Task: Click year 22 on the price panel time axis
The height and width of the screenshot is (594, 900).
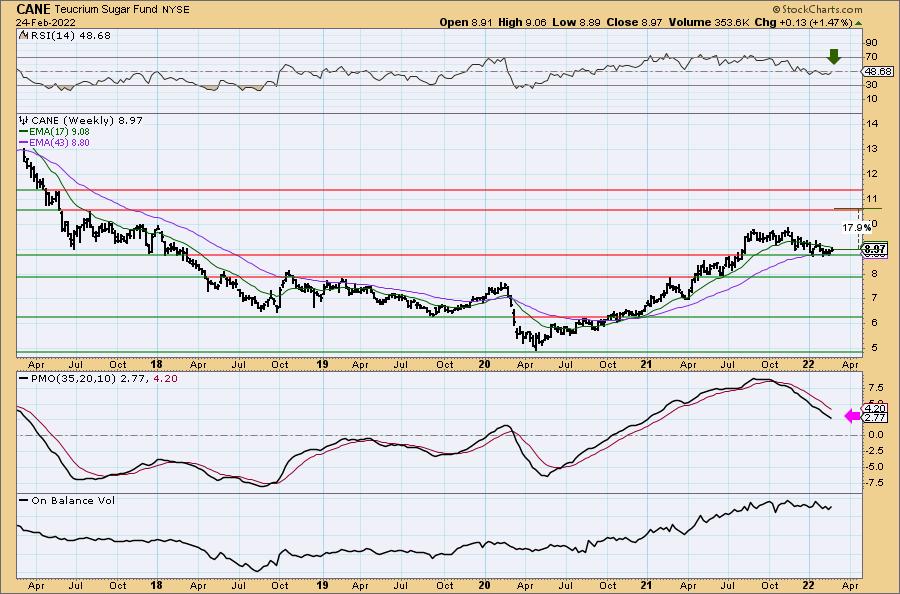Action: (809, 364)
